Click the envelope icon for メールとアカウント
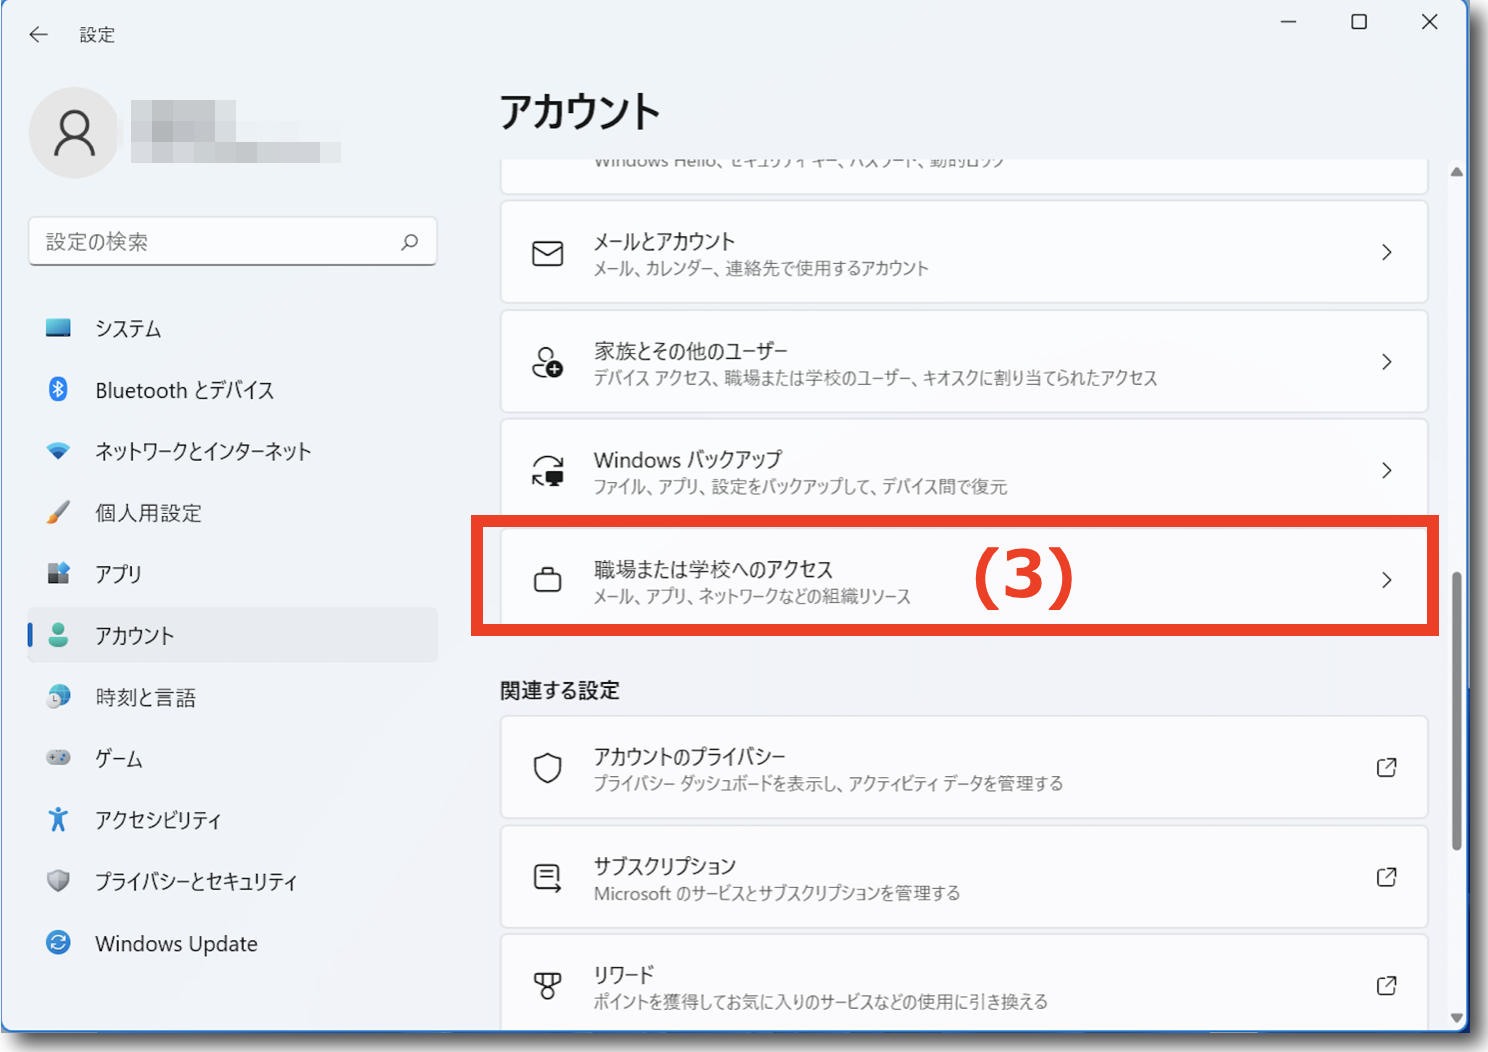This screenshot has width=1488, height=1052. [547, 253]
